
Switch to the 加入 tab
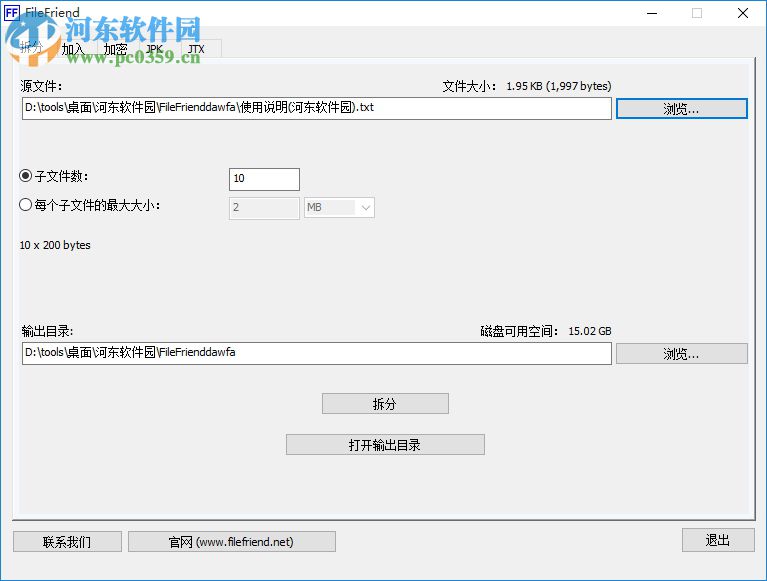(x=73, y=49)
